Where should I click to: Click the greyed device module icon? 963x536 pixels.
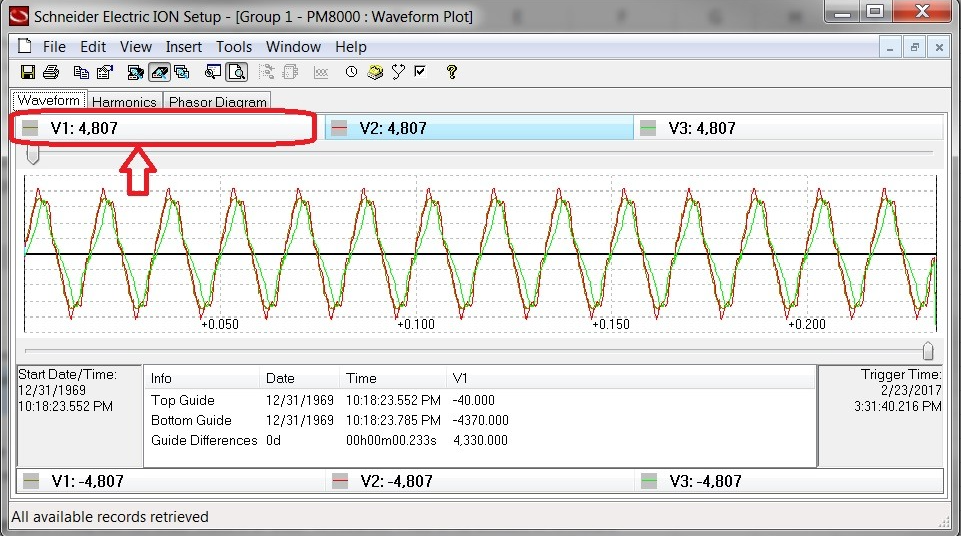pos(290,72)
